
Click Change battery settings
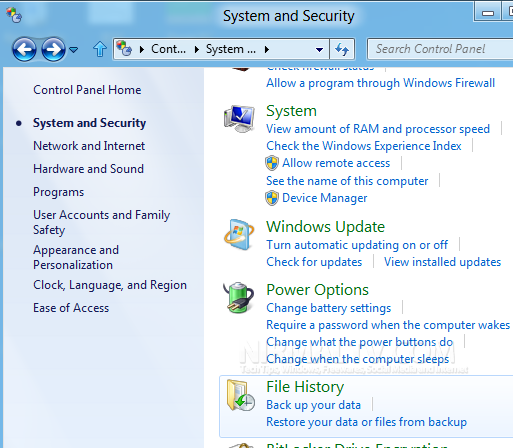(x=328, y=308)
